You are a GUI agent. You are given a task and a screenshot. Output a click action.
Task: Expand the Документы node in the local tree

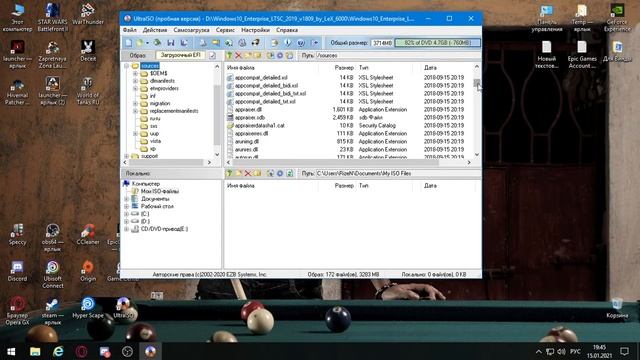(x=127, y=199)
